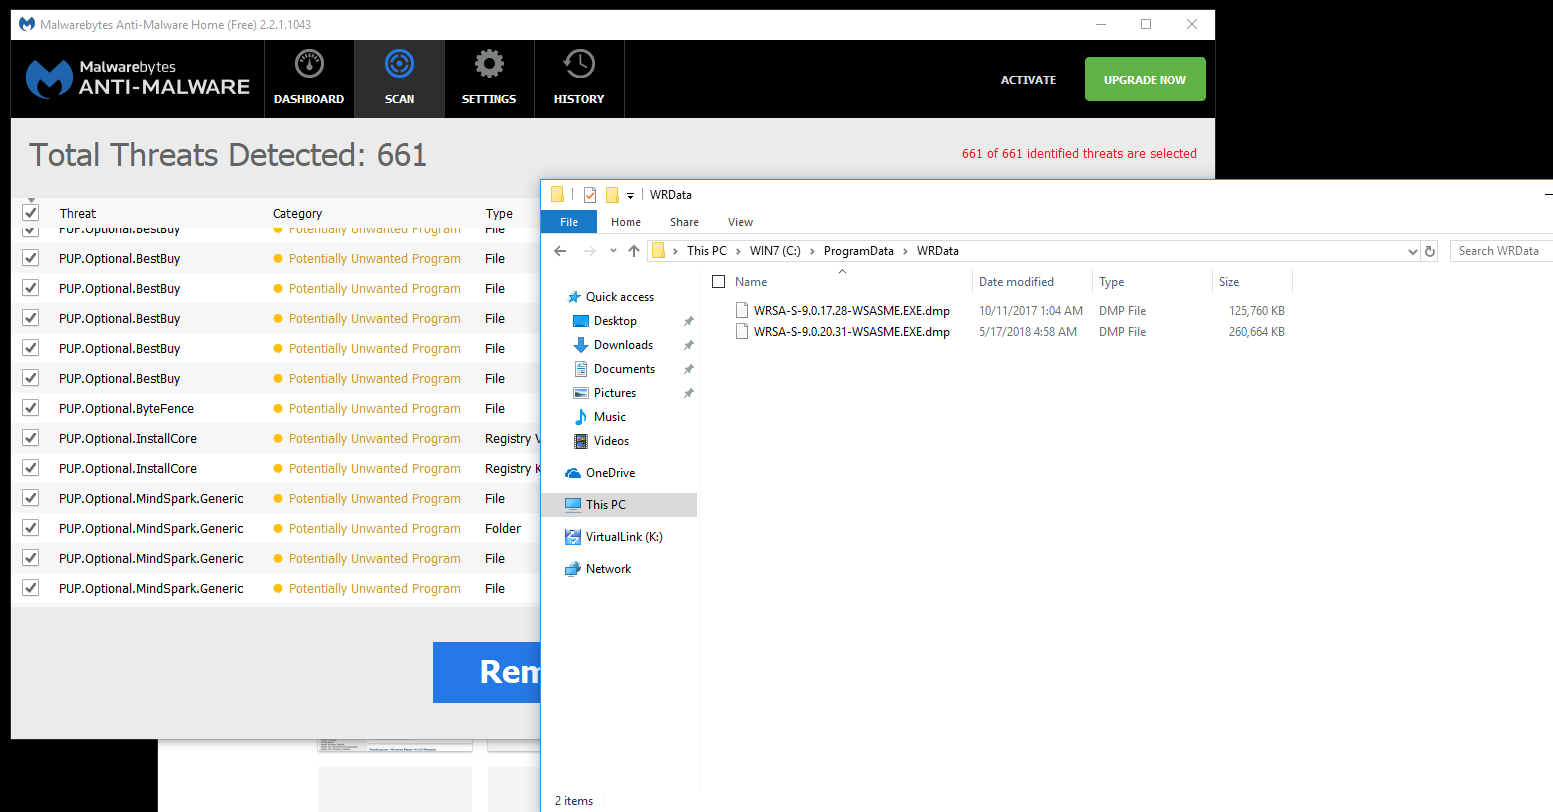Click the WIN7 (C:) breadcrumb

775,251
